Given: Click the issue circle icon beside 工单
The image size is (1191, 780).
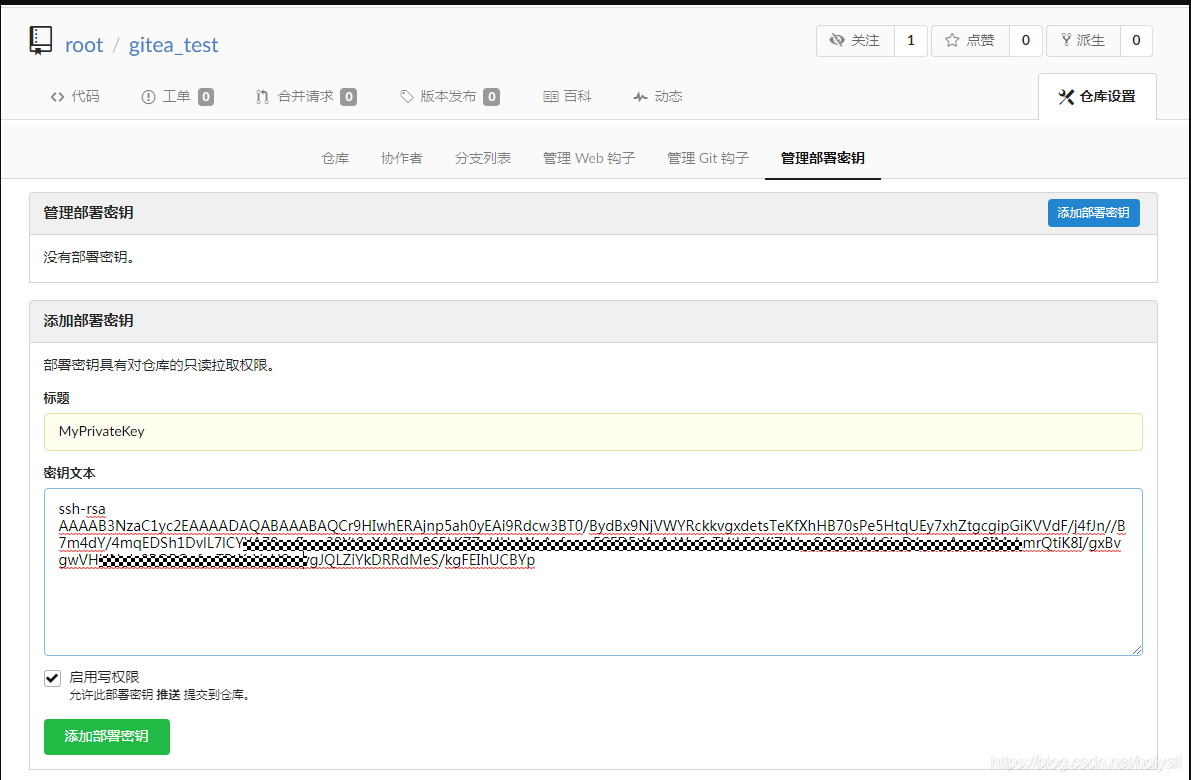Looking at the screenshot, I should 150,96.
